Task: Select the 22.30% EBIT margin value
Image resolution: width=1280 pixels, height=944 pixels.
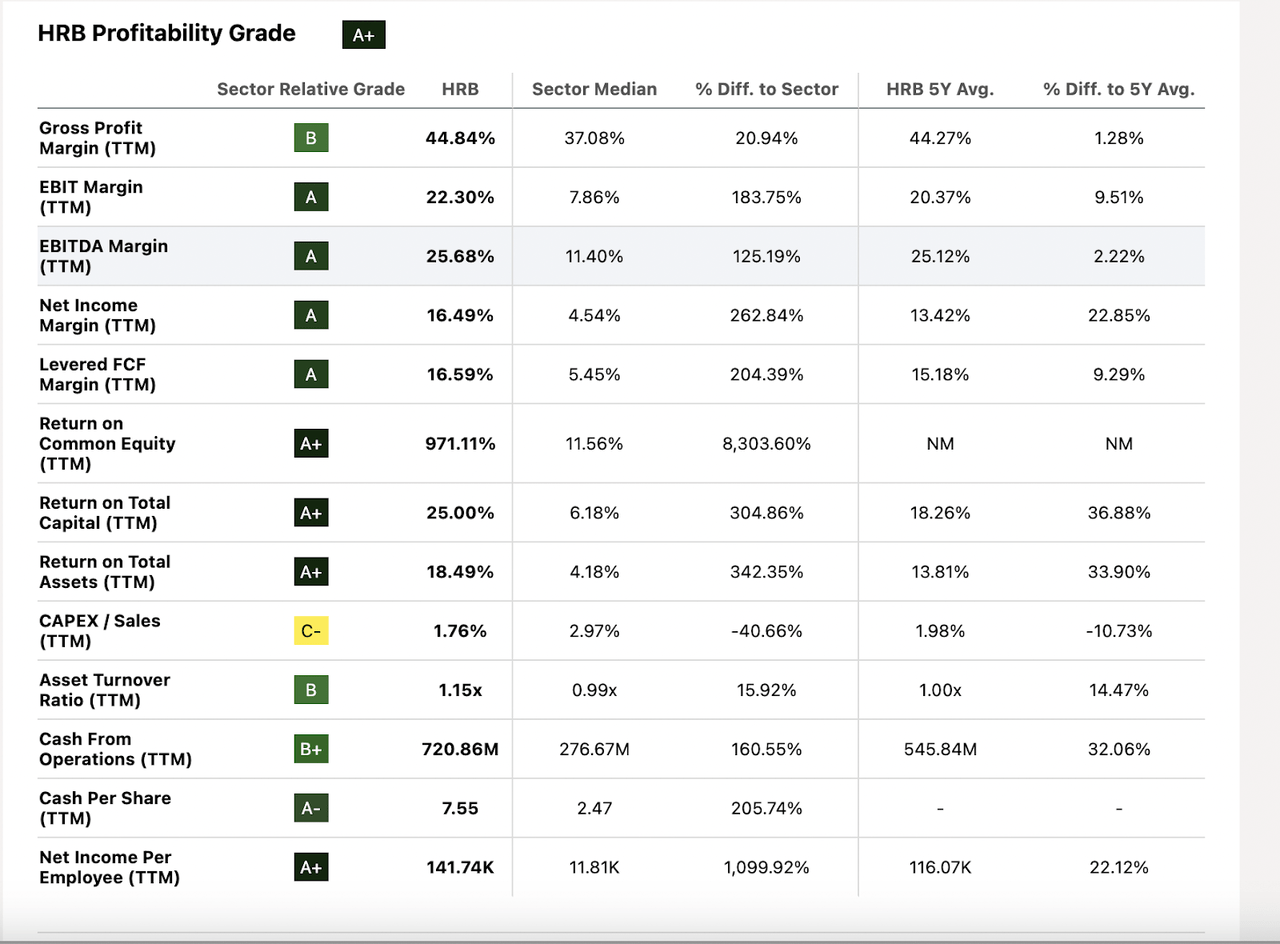Action: pyautogui.click(x=460, y=197)
